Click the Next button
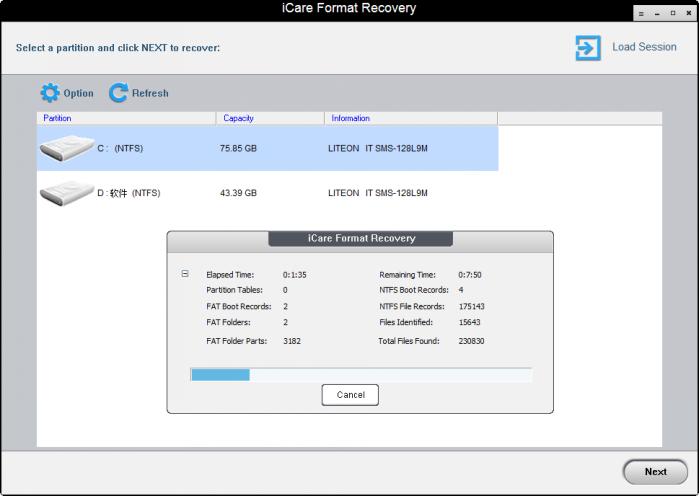 point(655,471)
